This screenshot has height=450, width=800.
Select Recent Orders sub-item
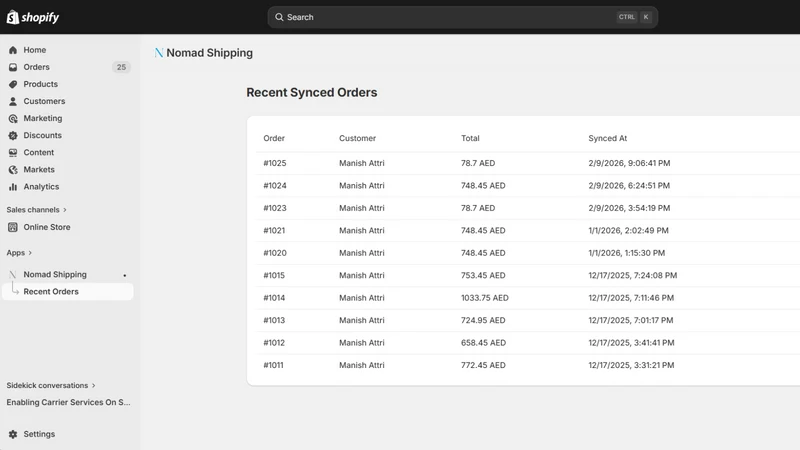click(67, 291)
